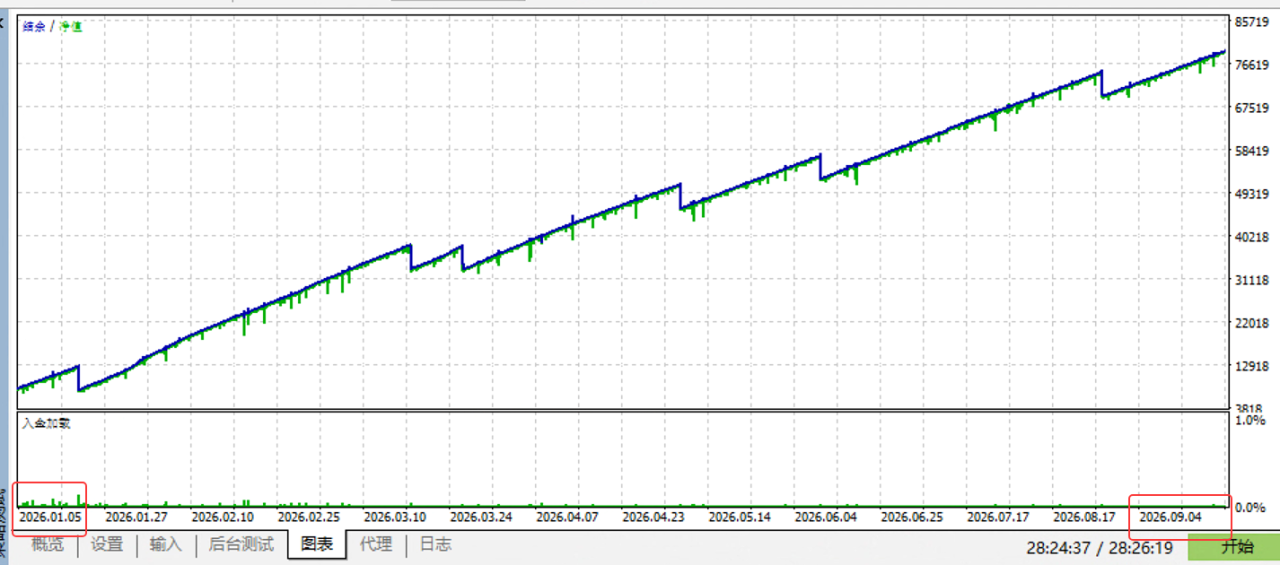Click the axis value 49319
Screen dimensions: 1280x565
(1252, 193)
